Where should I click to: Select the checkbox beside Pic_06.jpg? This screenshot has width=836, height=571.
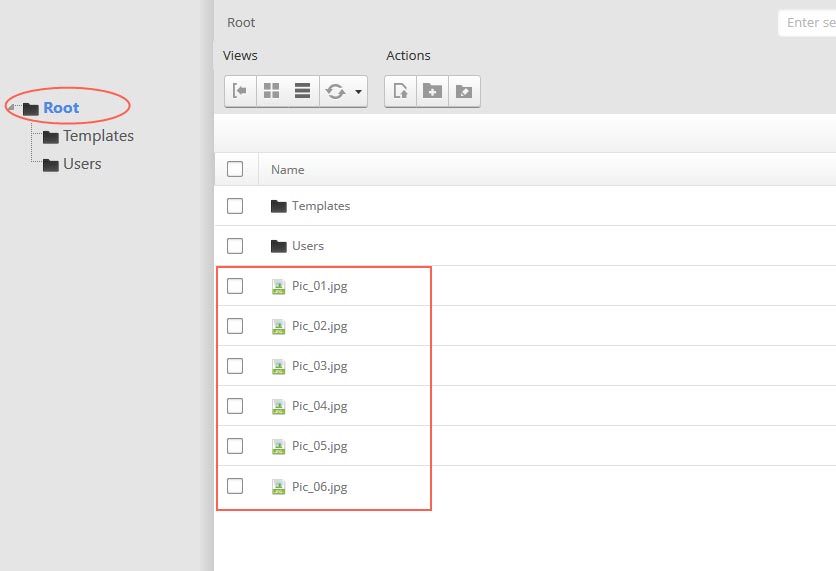click(235, 486)
